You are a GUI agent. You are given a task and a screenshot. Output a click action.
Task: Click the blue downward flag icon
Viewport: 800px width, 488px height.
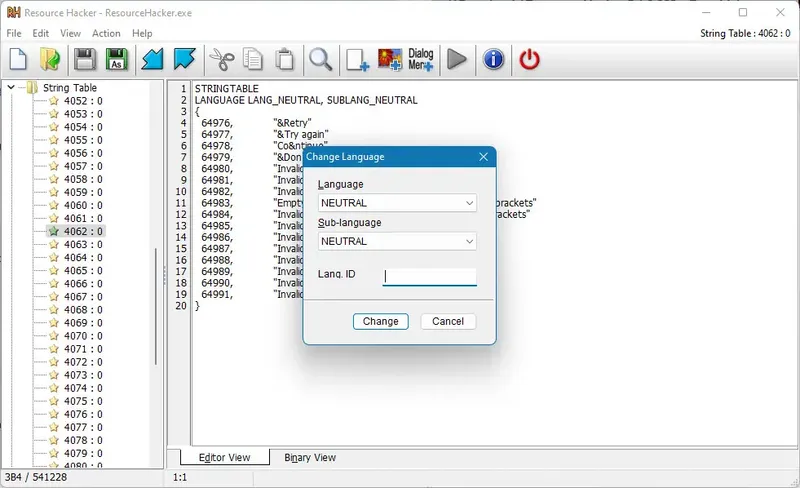[184, 59]
